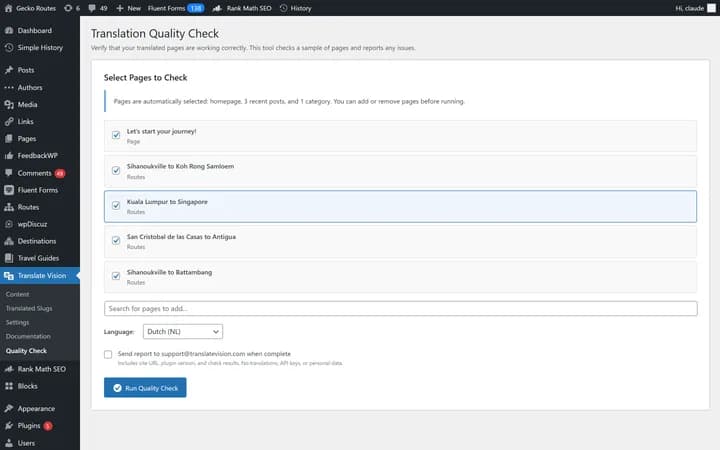
Task: Click the Dashboard gauge icon in the sidebar
Action: (x=9, y=30)
